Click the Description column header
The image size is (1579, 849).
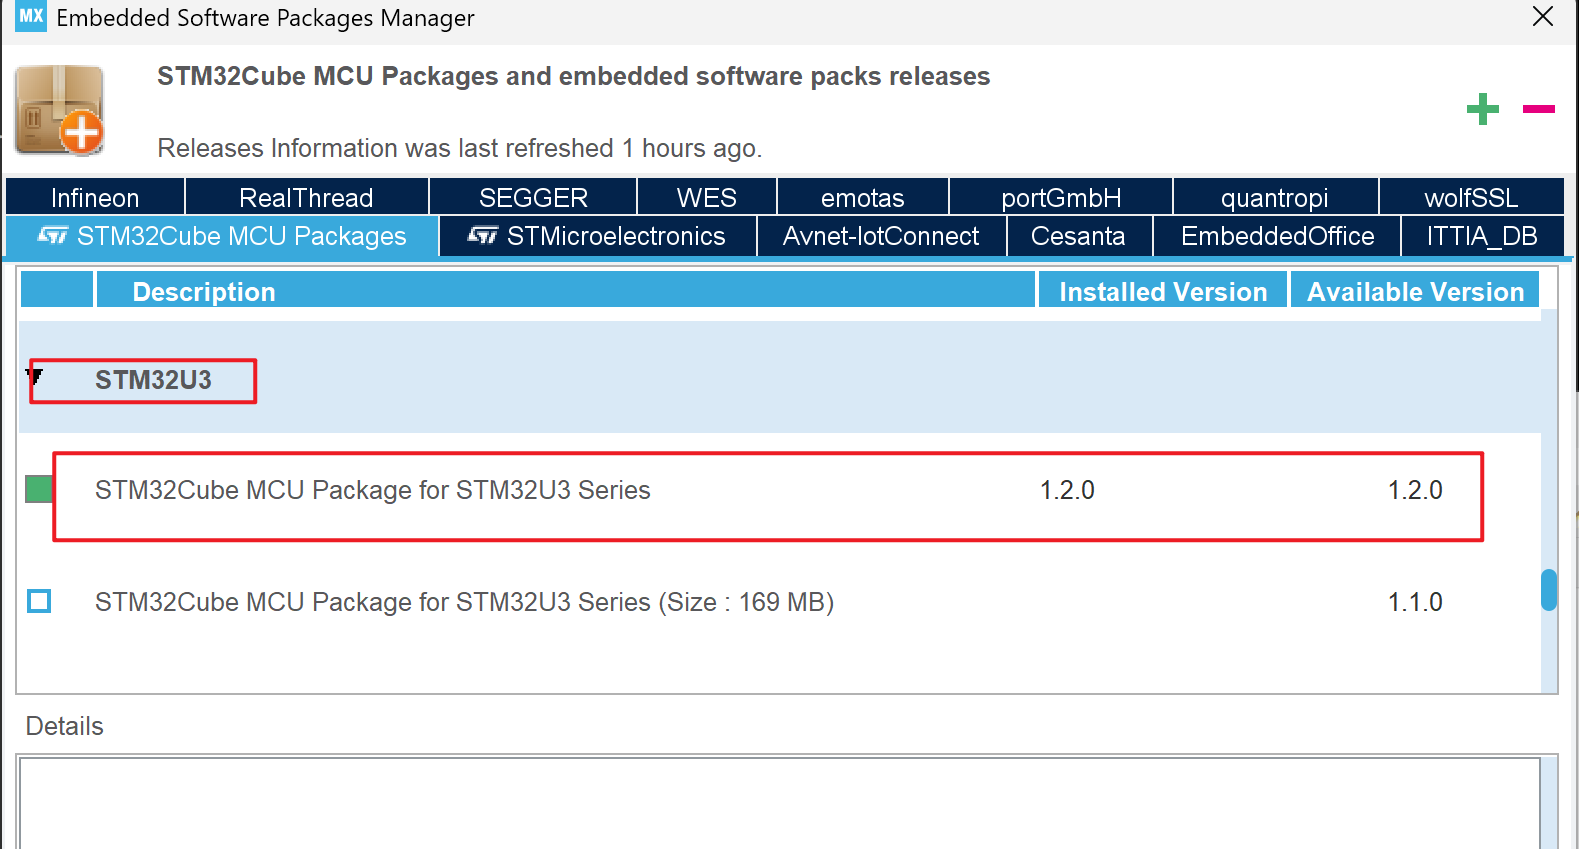click(565, 291)
